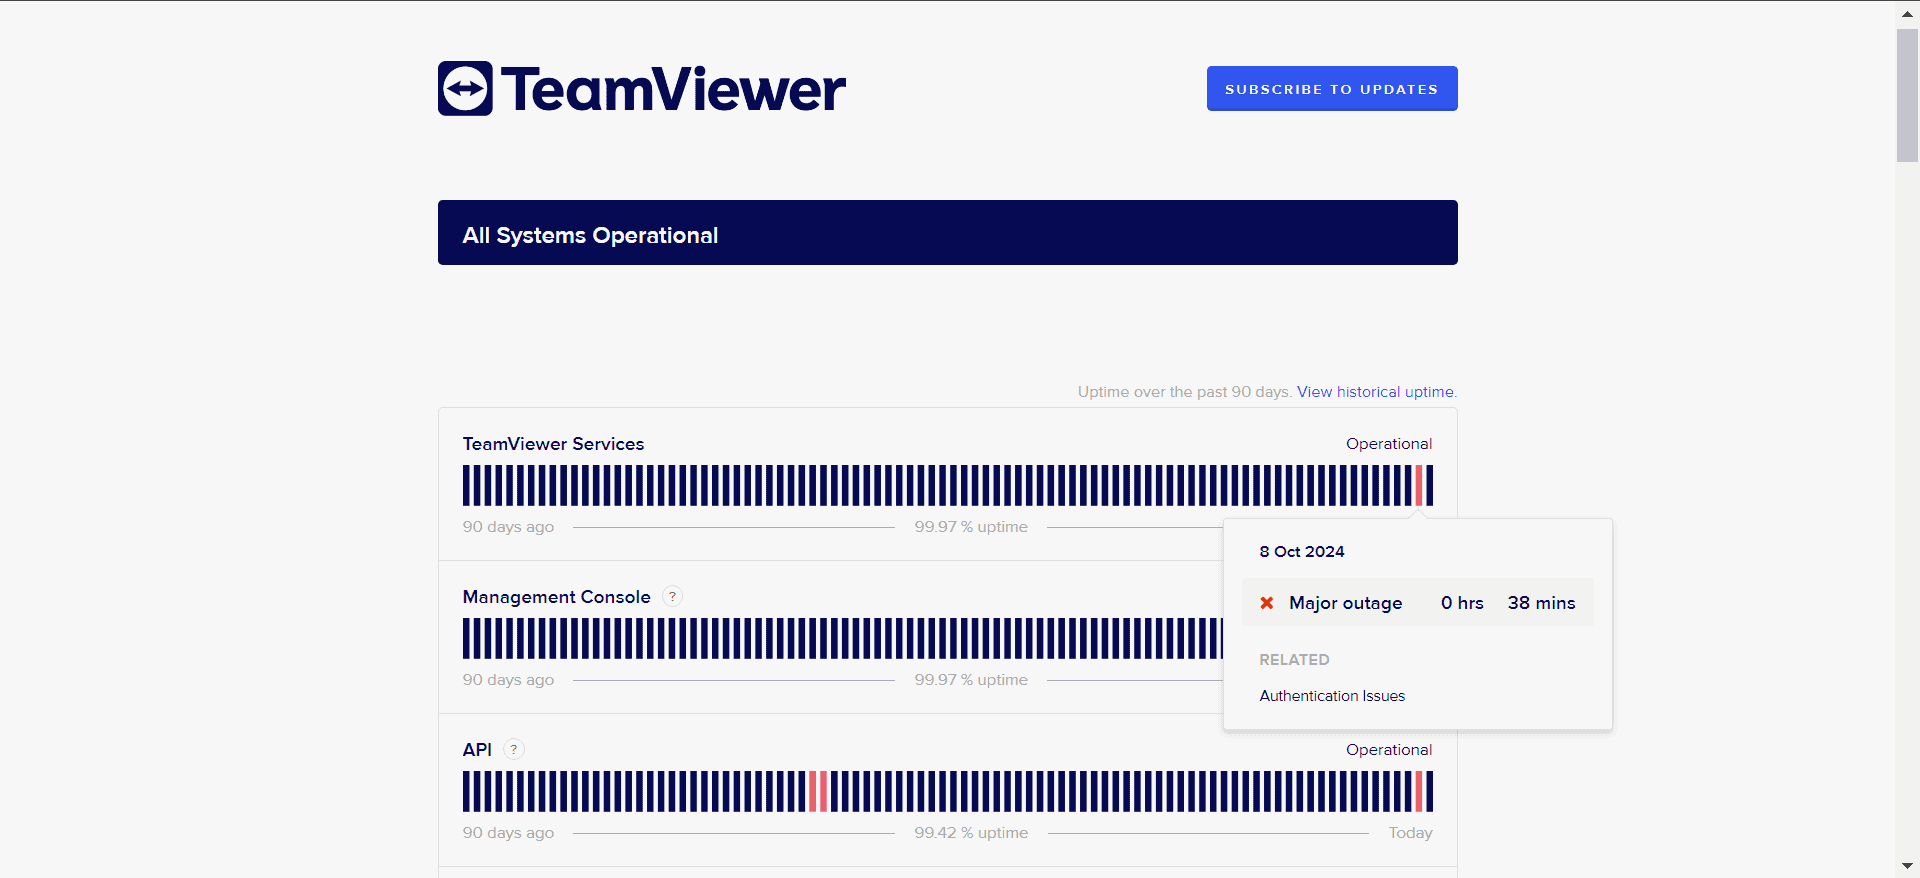
Task: Click the scroll down arrow
Action: coord(1907,866)
